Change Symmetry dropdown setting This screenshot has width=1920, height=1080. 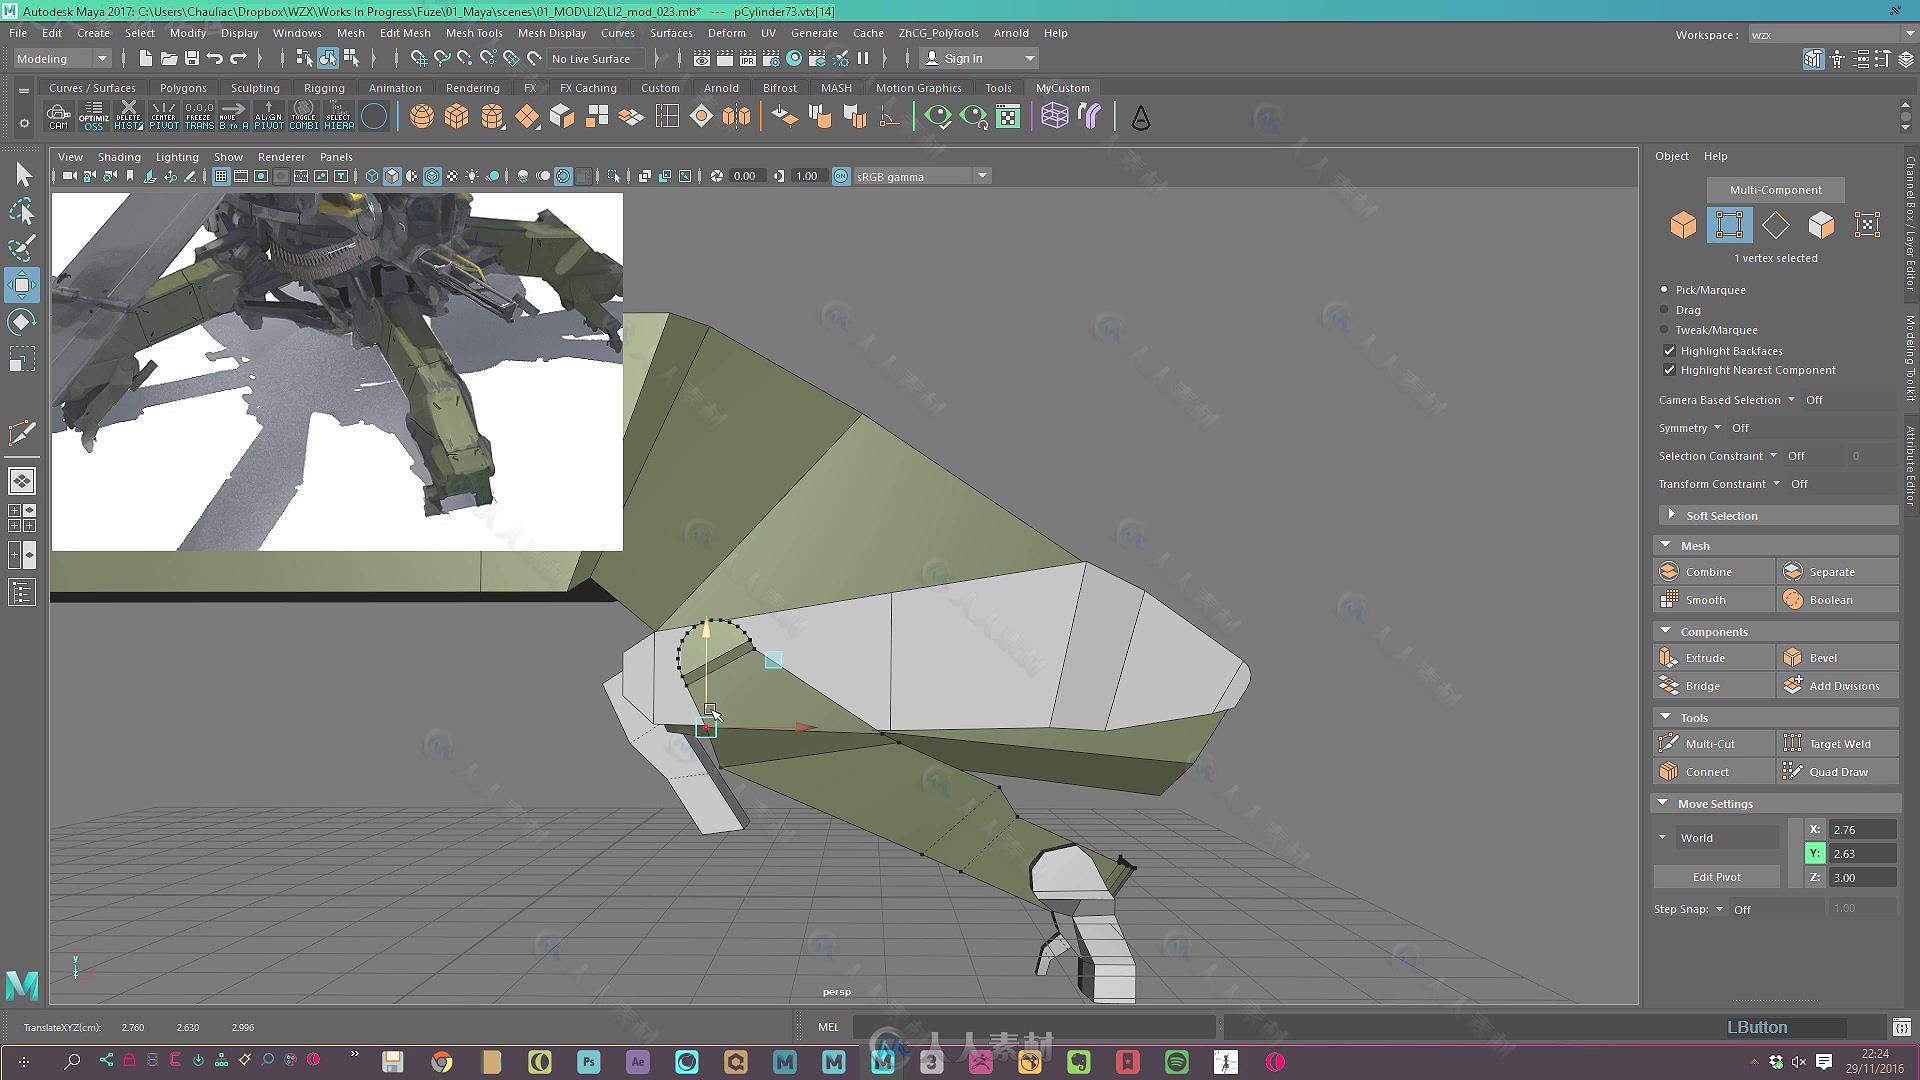(x=1717, y=427)
